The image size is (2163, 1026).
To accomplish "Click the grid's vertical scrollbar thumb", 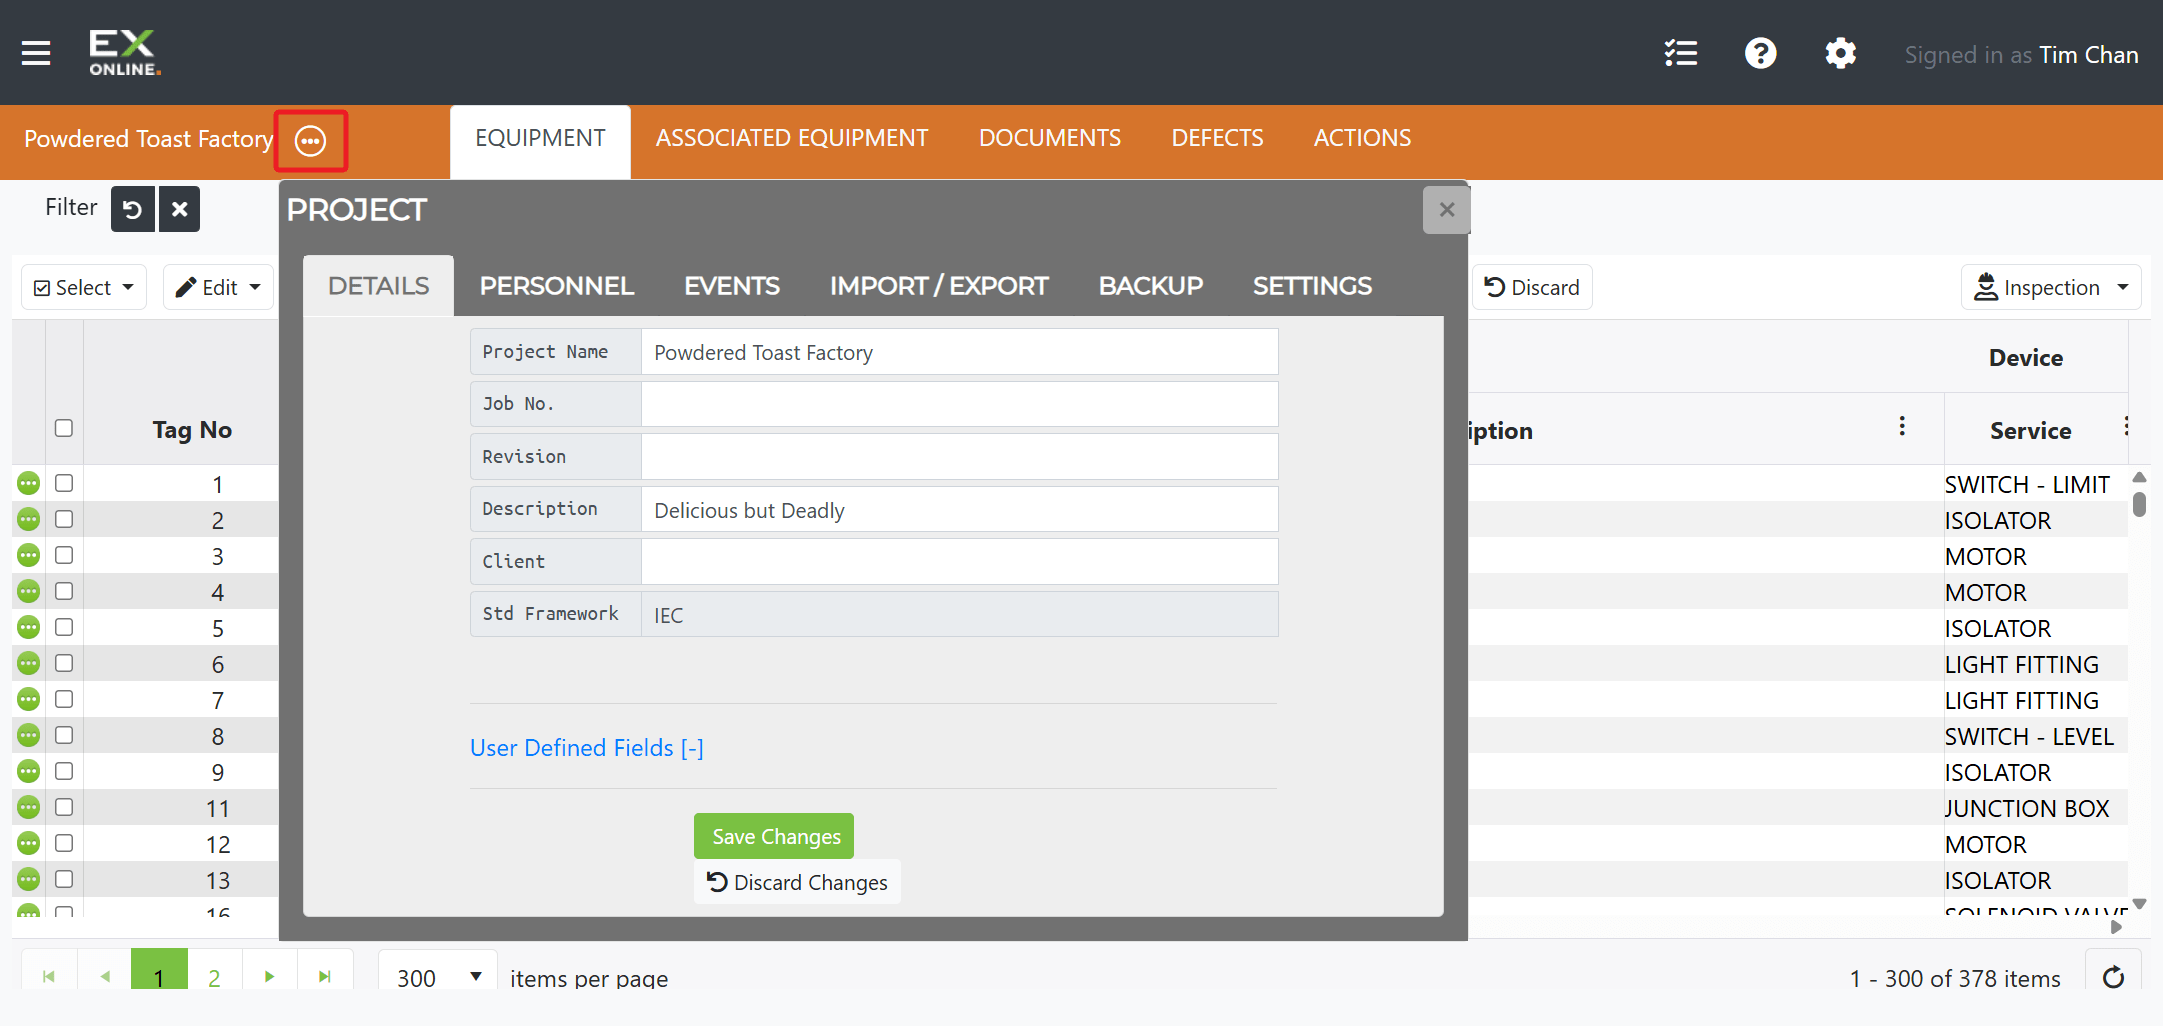I will (x=2139, y=503).
